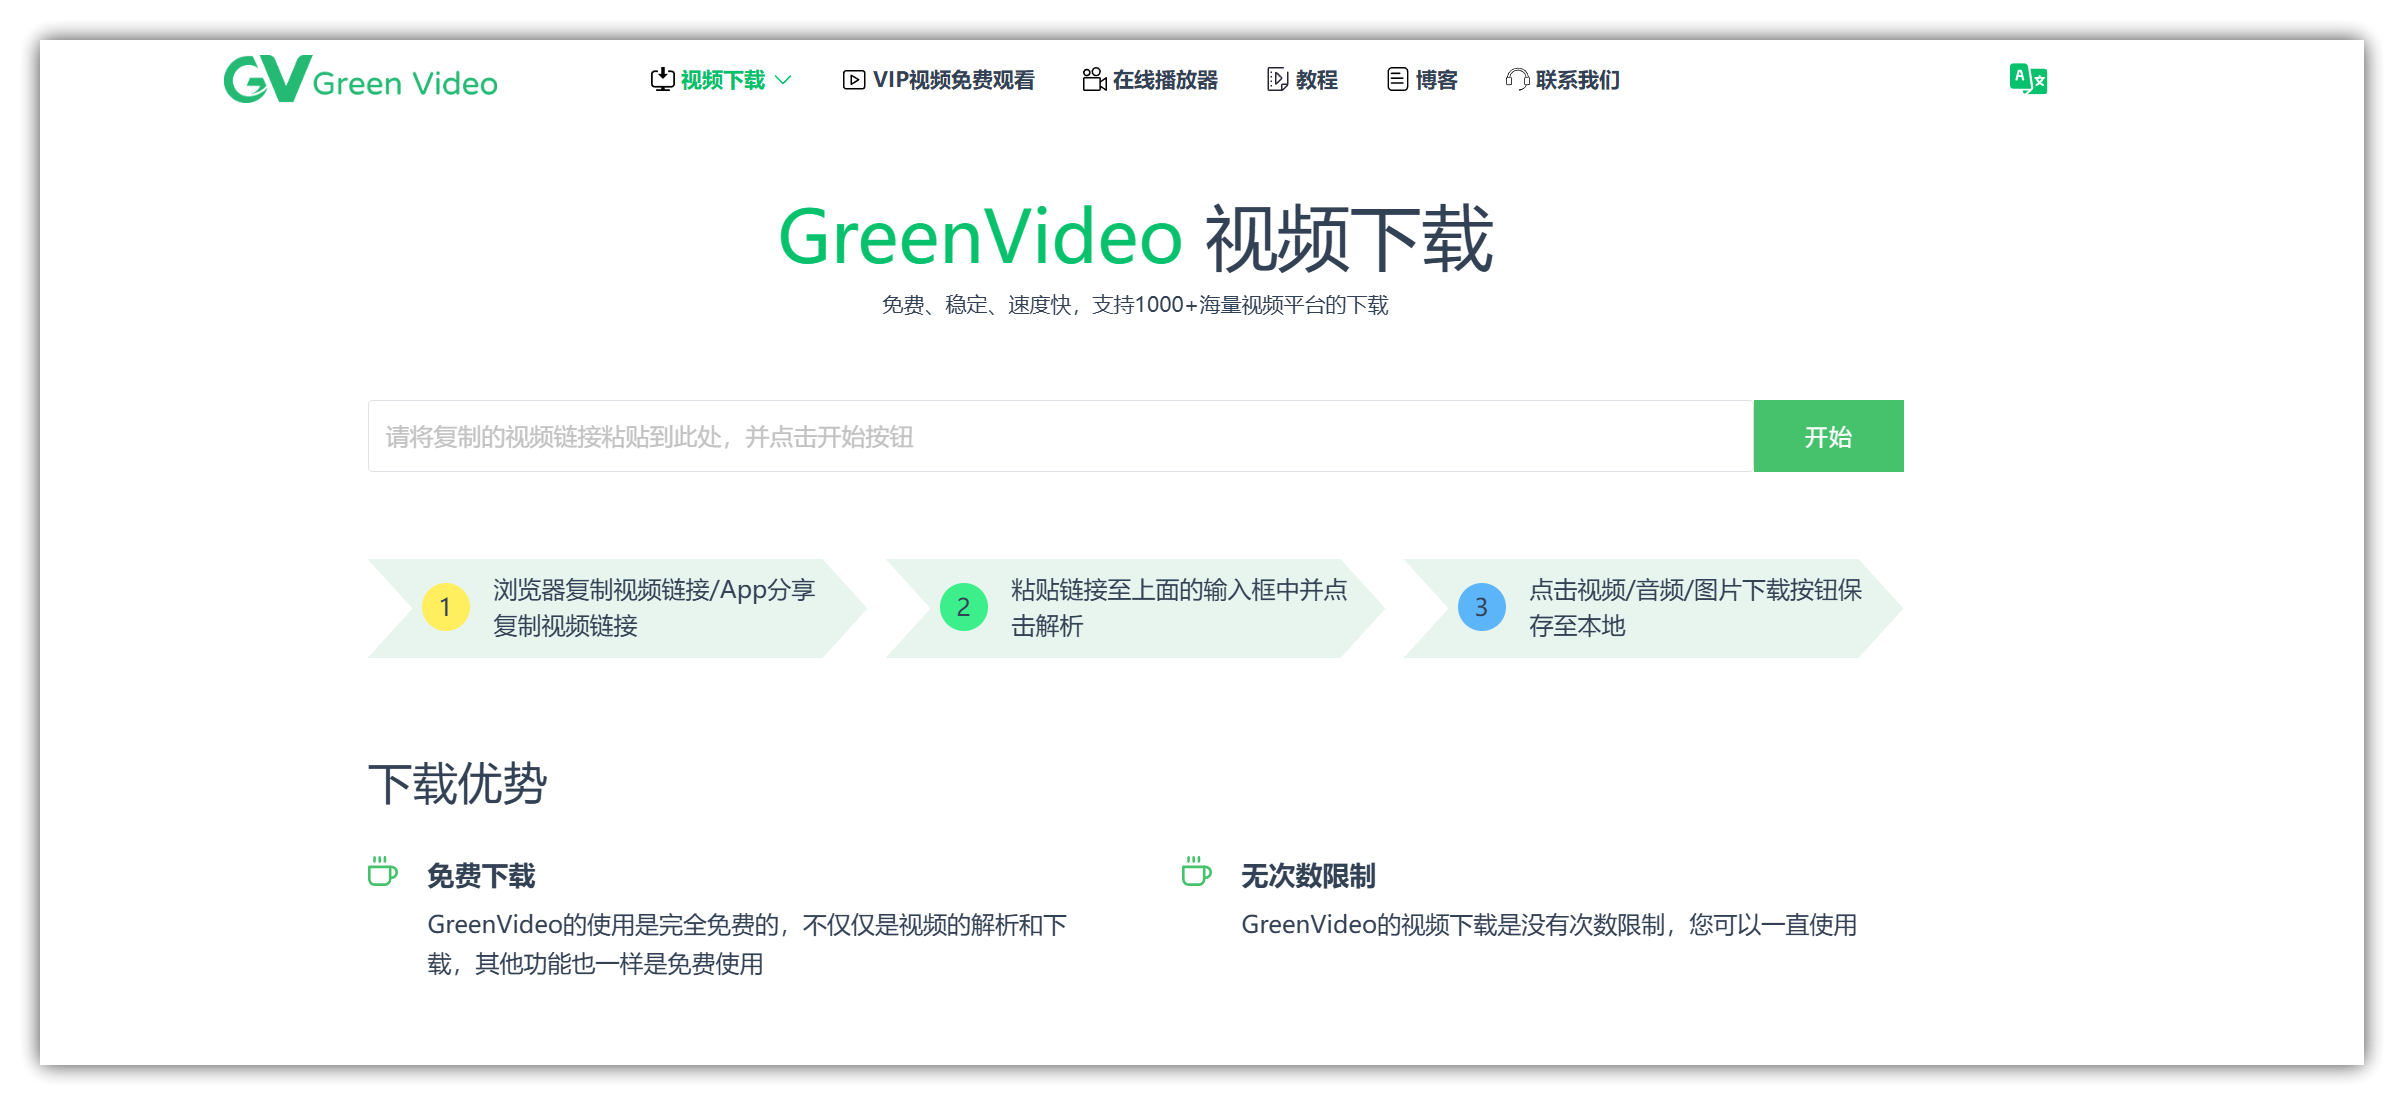Open 联系我们 contact page
Image resolution: width=2404 pixels, height=1105 pixels.
coord(1578,80)
